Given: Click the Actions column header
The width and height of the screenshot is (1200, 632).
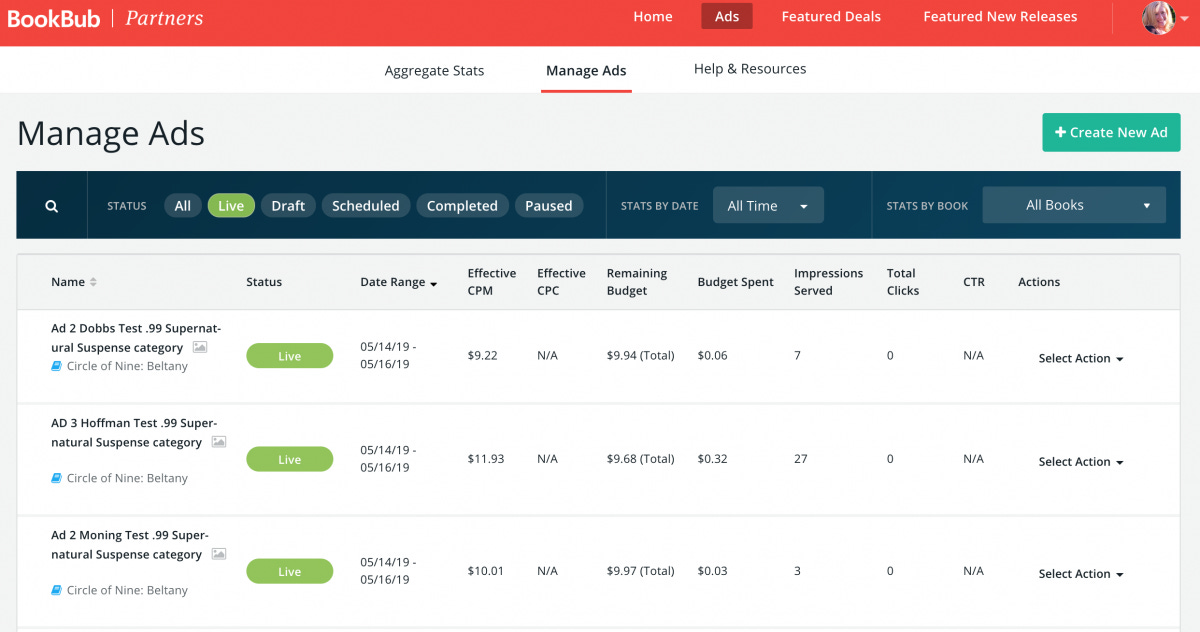Looking at the screenshot, I should (x=1039, y=282).
